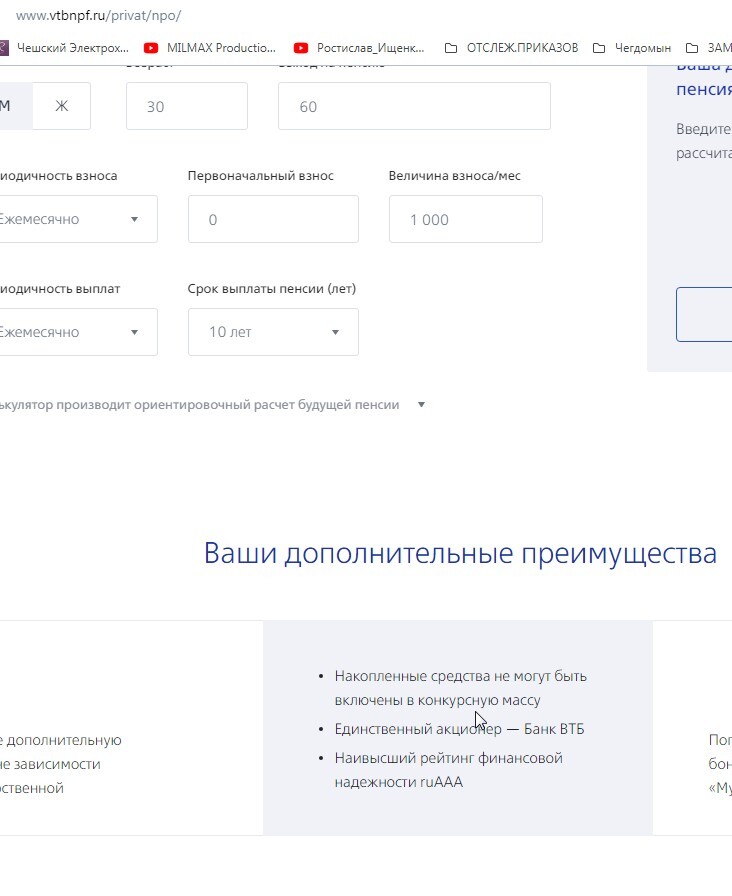Expand the calculator disclaimer about ориентировочный расчет
The image size is (732, 896).
click(x=421, y=405)
